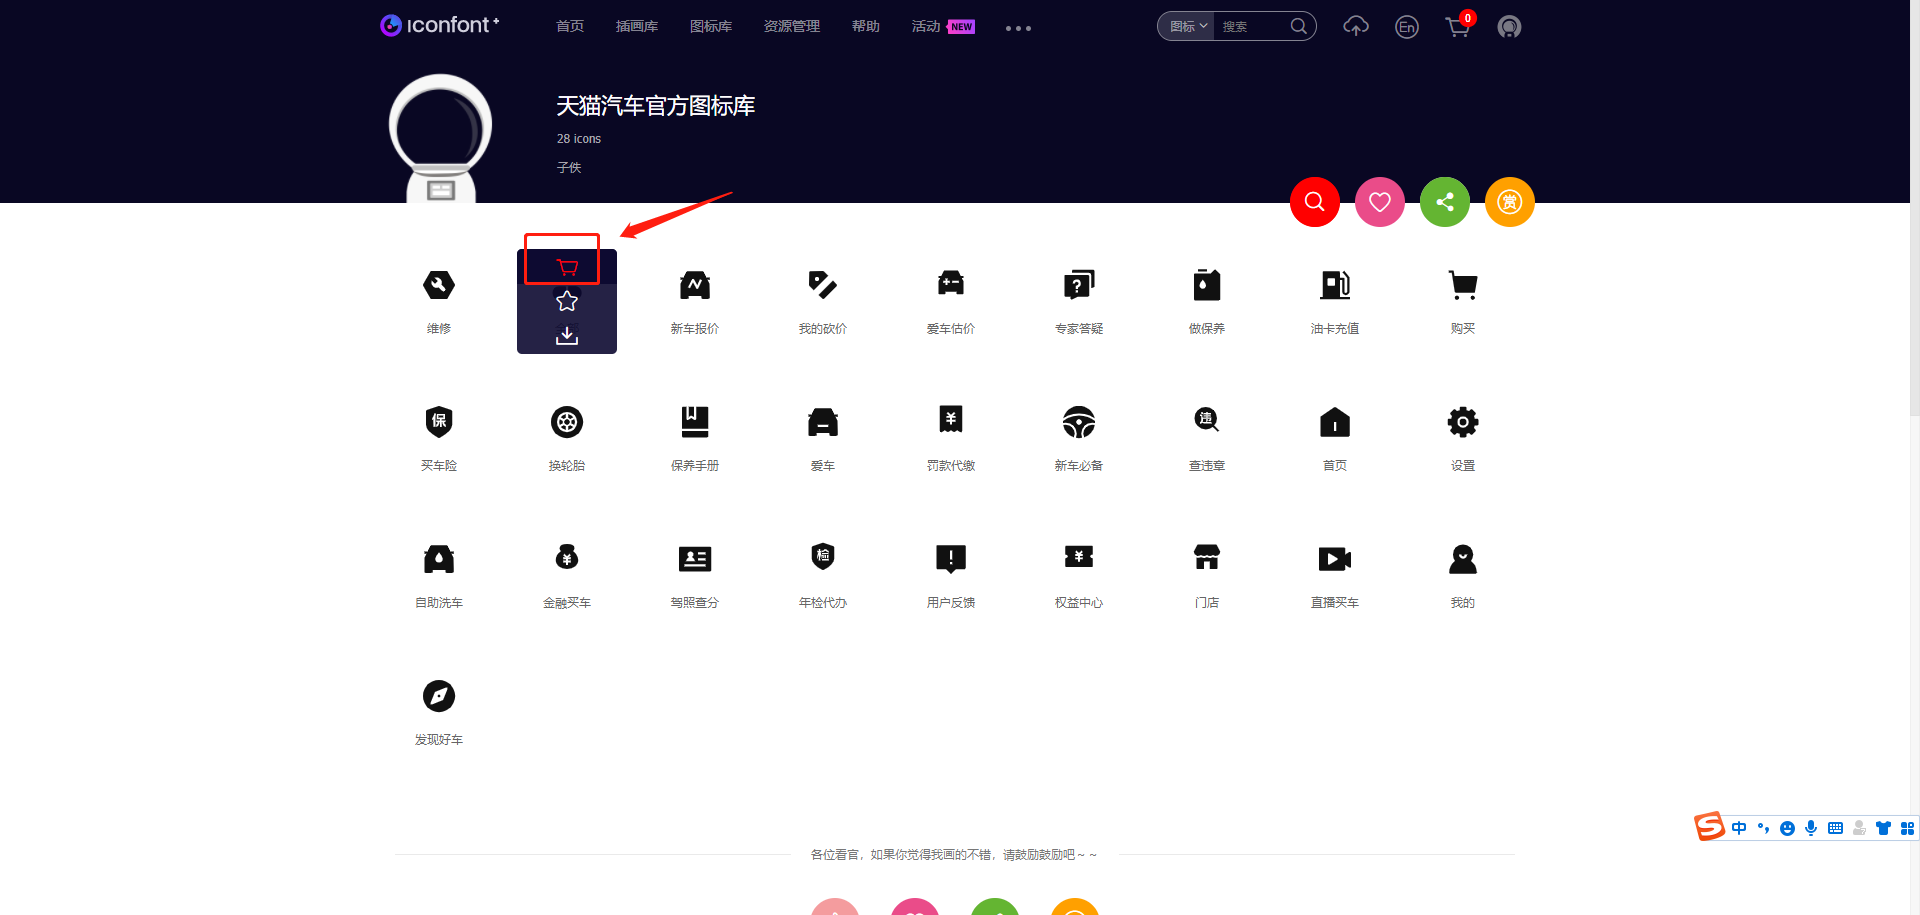This screenshot has height=915, width=1920.
Task: Click the Sogou input method S logo
Action: [1709, 827]
